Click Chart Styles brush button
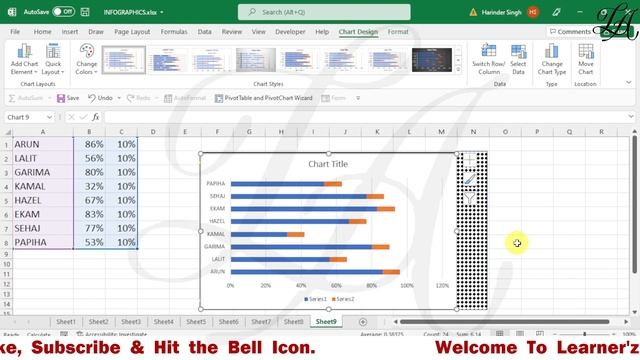The image size is (640, 360). point(470,179)
